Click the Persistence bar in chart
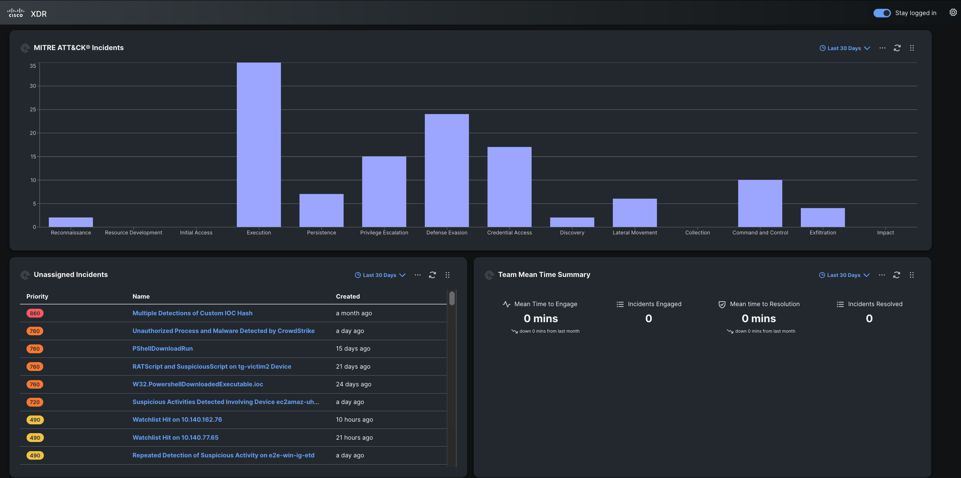The width and height of the screenshot is (961, 478). pos(321,210)
